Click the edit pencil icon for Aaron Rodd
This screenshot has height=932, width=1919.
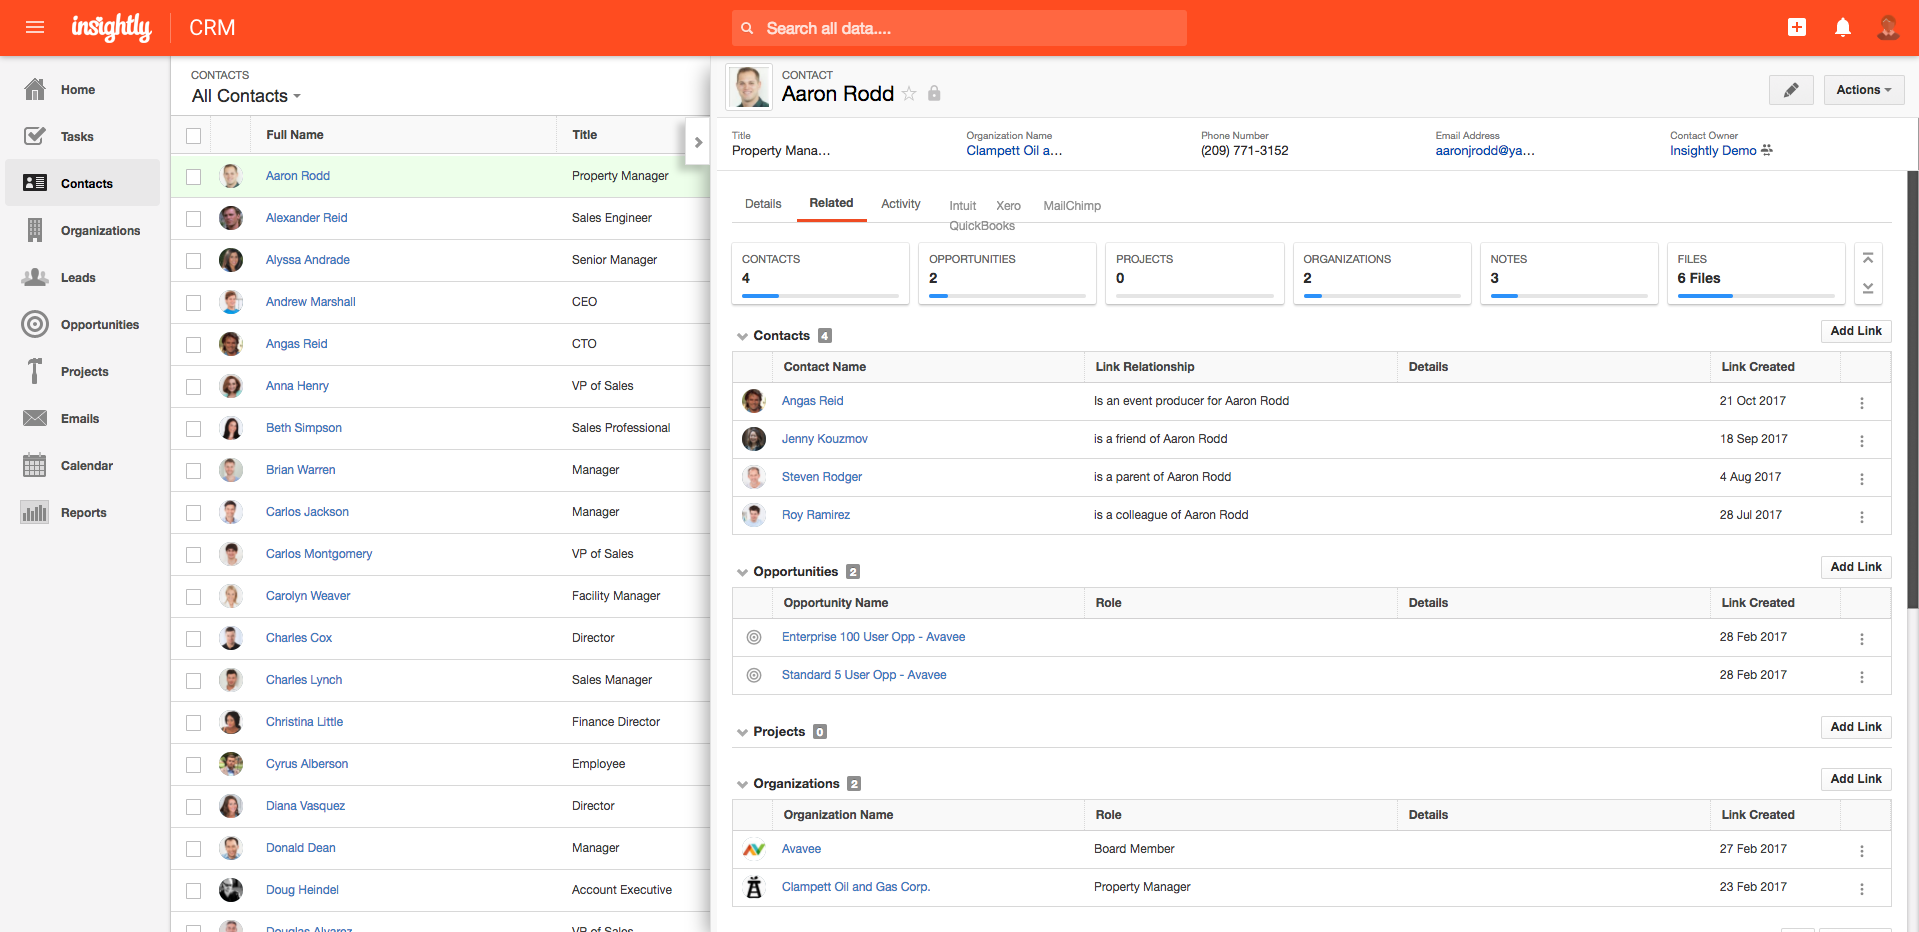(1791, 90)
